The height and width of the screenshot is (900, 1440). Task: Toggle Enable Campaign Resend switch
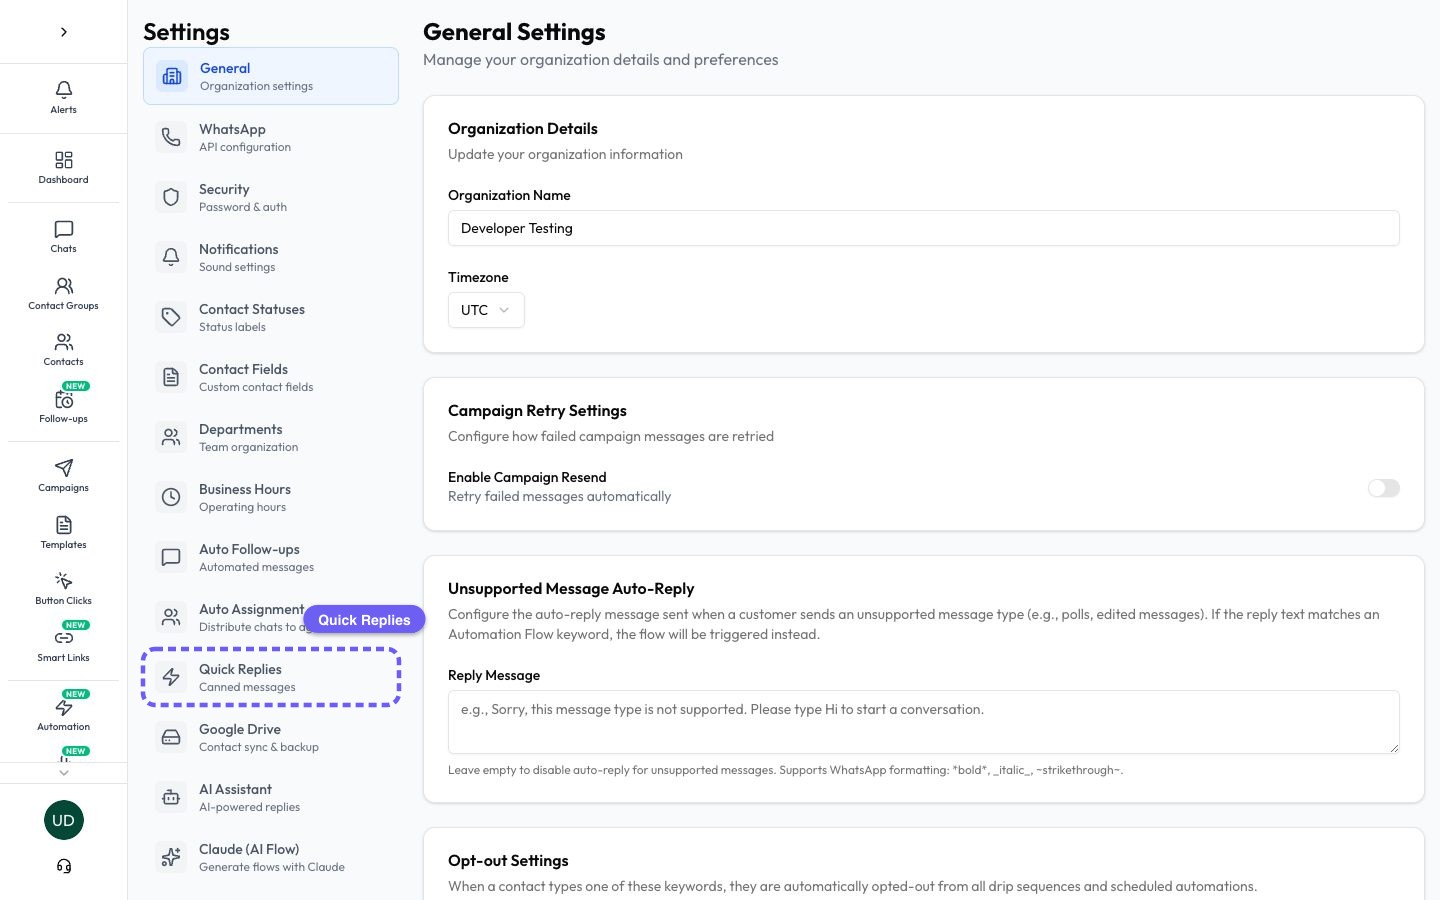click(1384, 488)
